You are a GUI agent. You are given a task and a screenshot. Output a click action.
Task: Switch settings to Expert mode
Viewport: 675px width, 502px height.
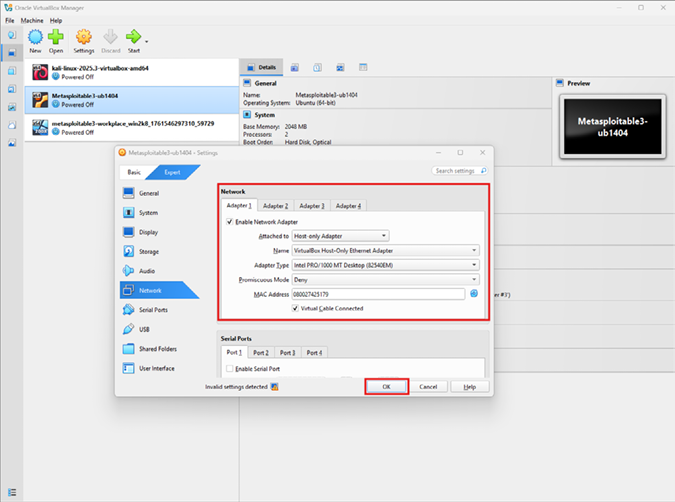pyautogui.click(x=172, y=172)
